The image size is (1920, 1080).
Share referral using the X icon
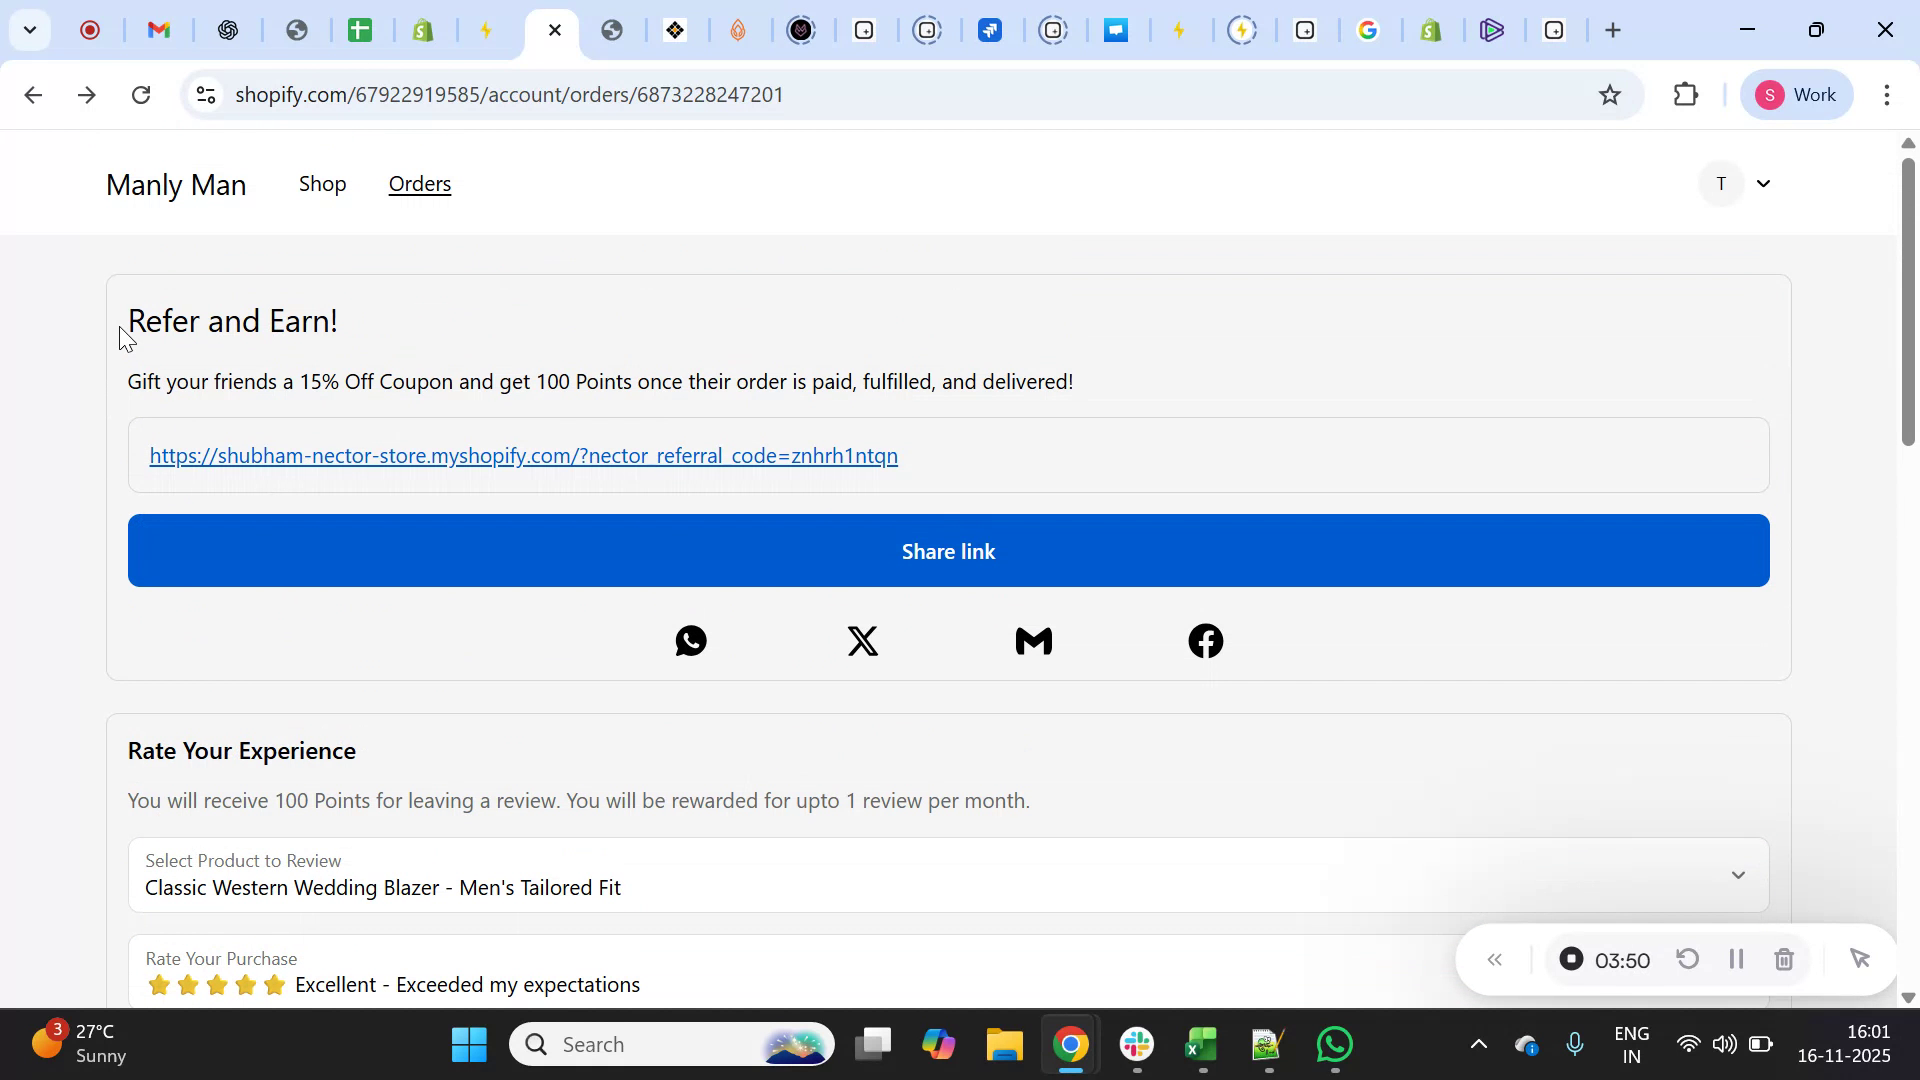click(x=862, y=640)
